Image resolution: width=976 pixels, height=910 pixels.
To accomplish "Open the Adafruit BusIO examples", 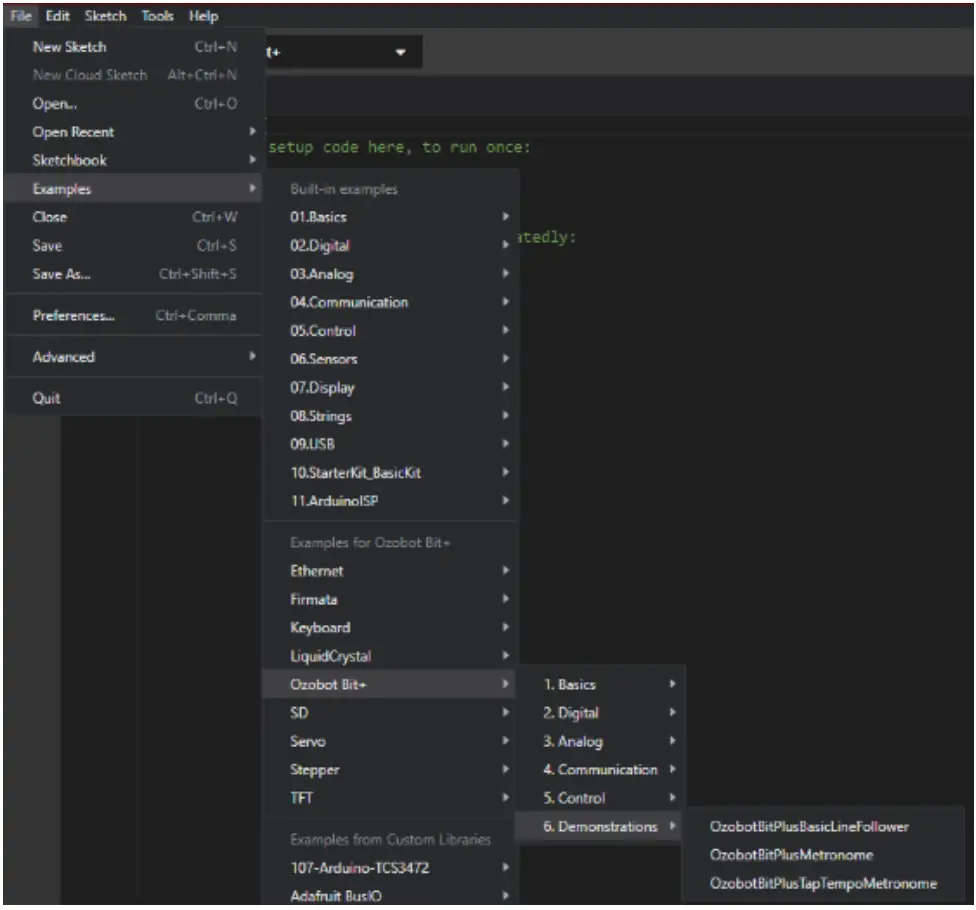I will point(392,896).
